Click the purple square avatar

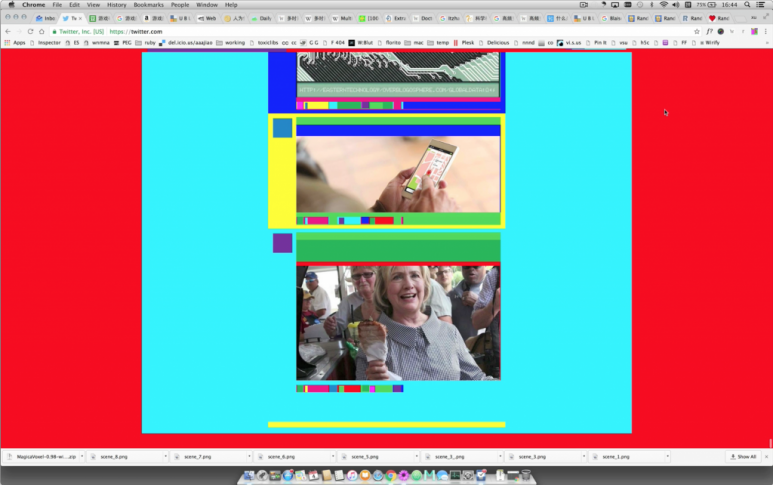pos(283,243)
